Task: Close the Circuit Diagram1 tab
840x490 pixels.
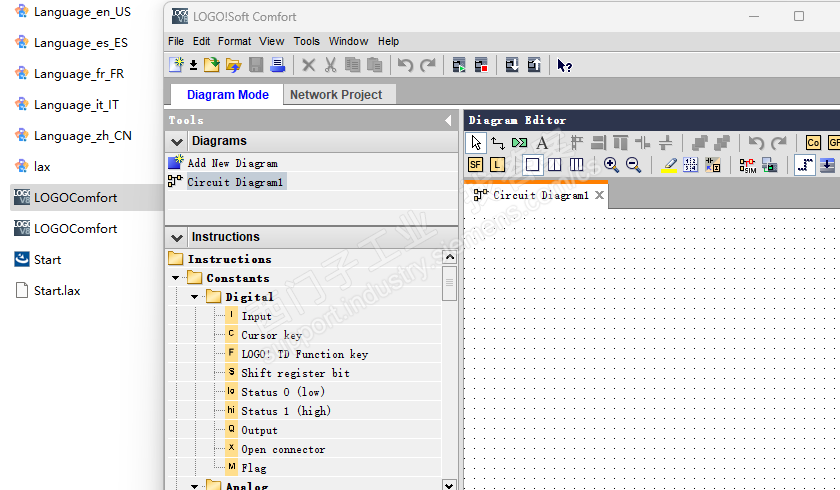Action: [x=599, y=195]
